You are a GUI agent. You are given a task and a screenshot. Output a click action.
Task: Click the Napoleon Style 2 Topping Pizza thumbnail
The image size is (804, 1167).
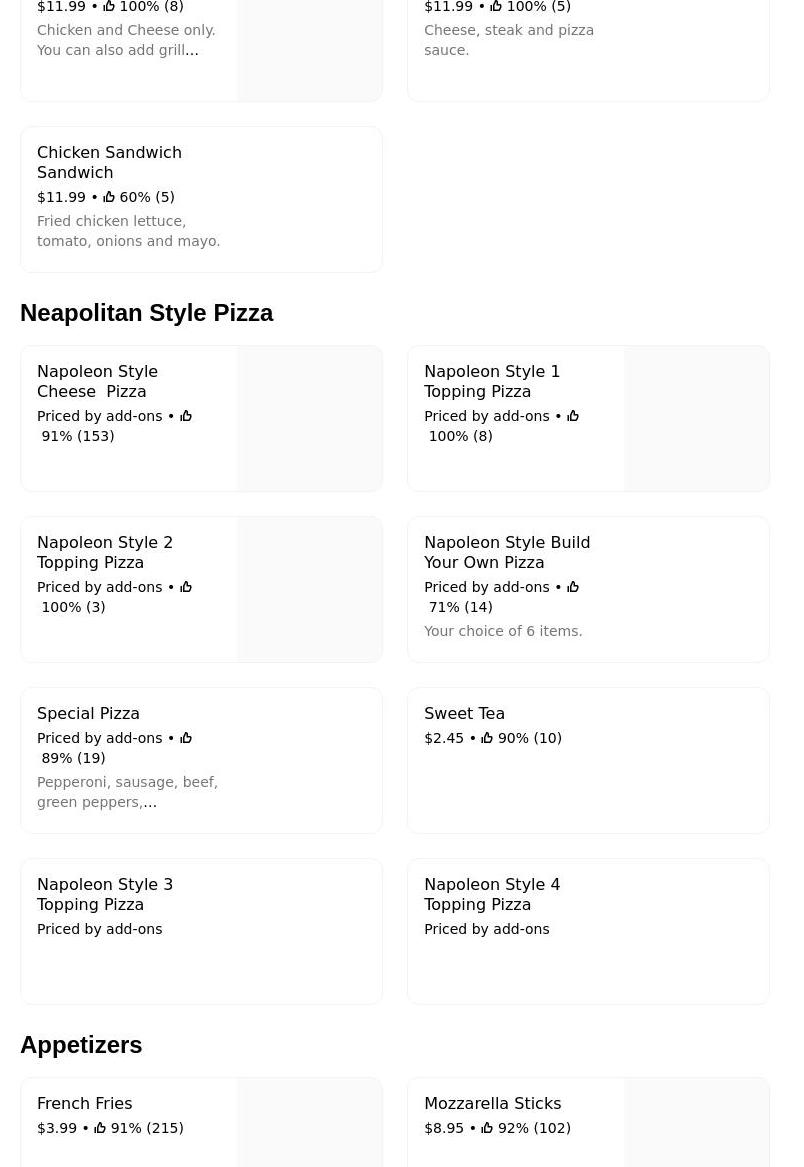(x=310, y=590)
